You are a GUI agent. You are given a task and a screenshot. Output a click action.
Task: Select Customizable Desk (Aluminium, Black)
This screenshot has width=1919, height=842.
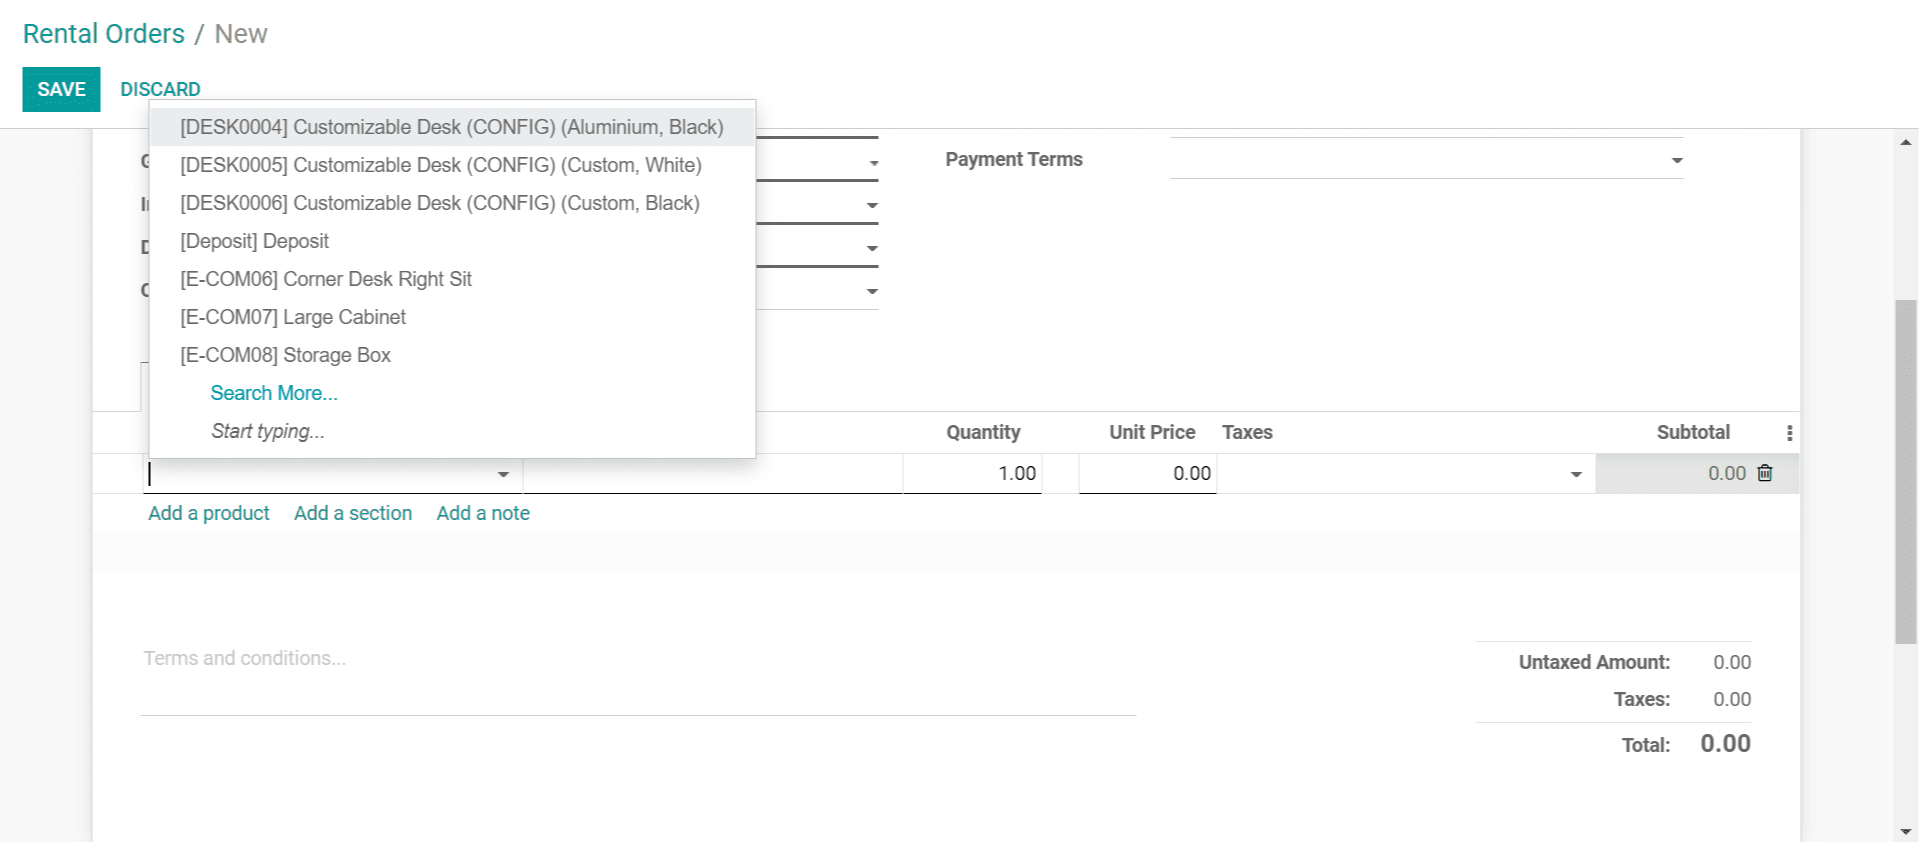451,127
